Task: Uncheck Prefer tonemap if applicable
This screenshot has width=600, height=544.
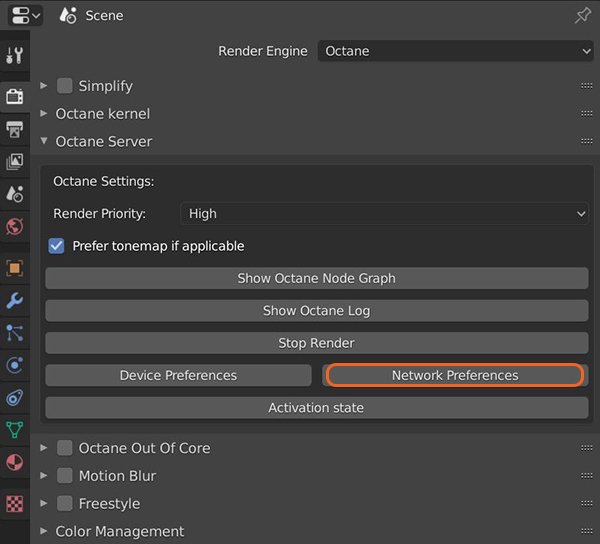Action: [x=56, y=246]
